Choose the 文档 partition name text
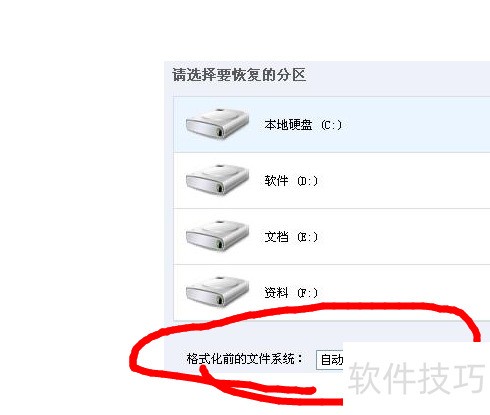This screenshot has width=490, height=415. tap(276, 237)
